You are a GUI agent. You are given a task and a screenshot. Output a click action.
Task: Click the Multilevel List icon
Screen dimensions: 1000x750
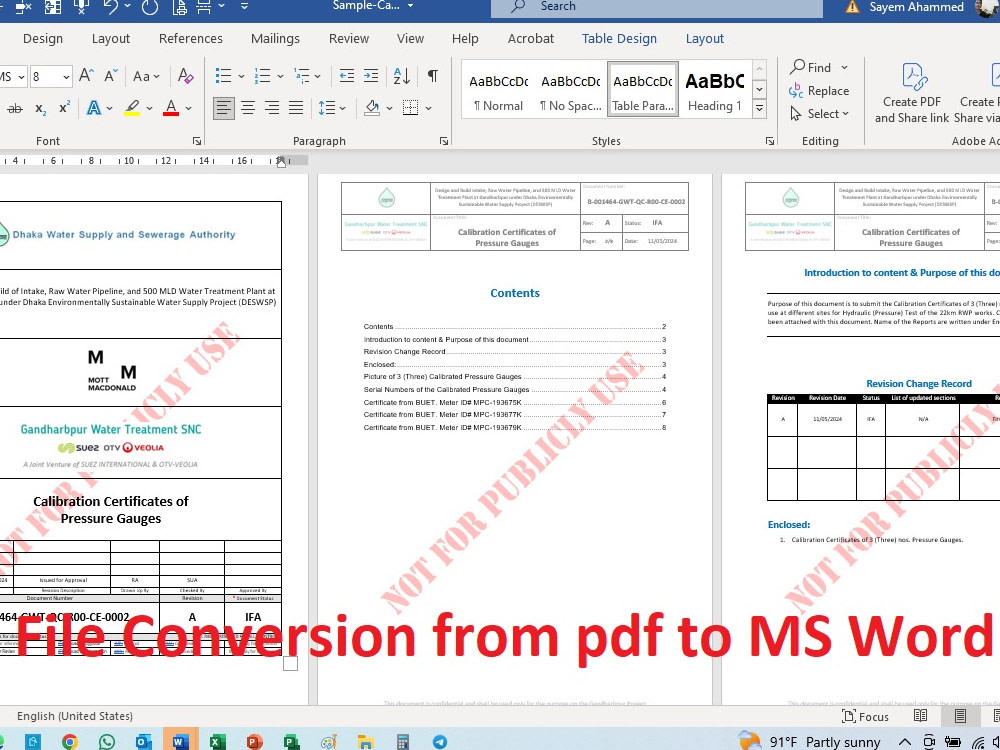coord(302,76)
